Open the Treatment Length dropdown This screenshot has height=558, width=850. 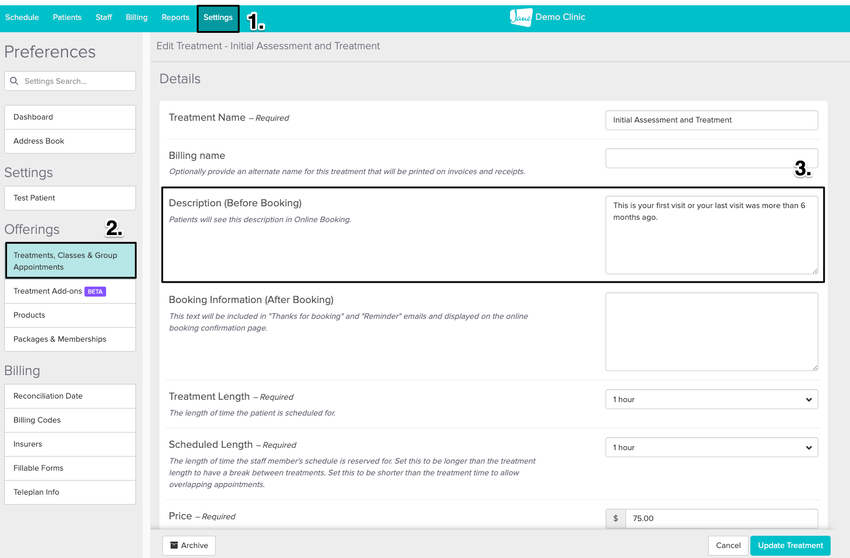tap(711, 399)
